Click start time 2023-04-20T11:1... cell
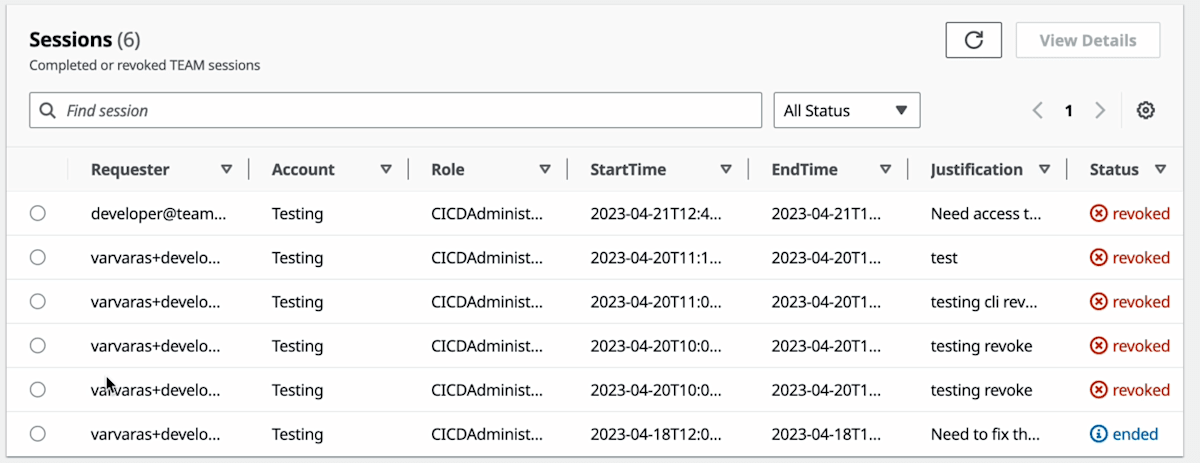Screen dimensions: 1200x463 click(656, 257)
